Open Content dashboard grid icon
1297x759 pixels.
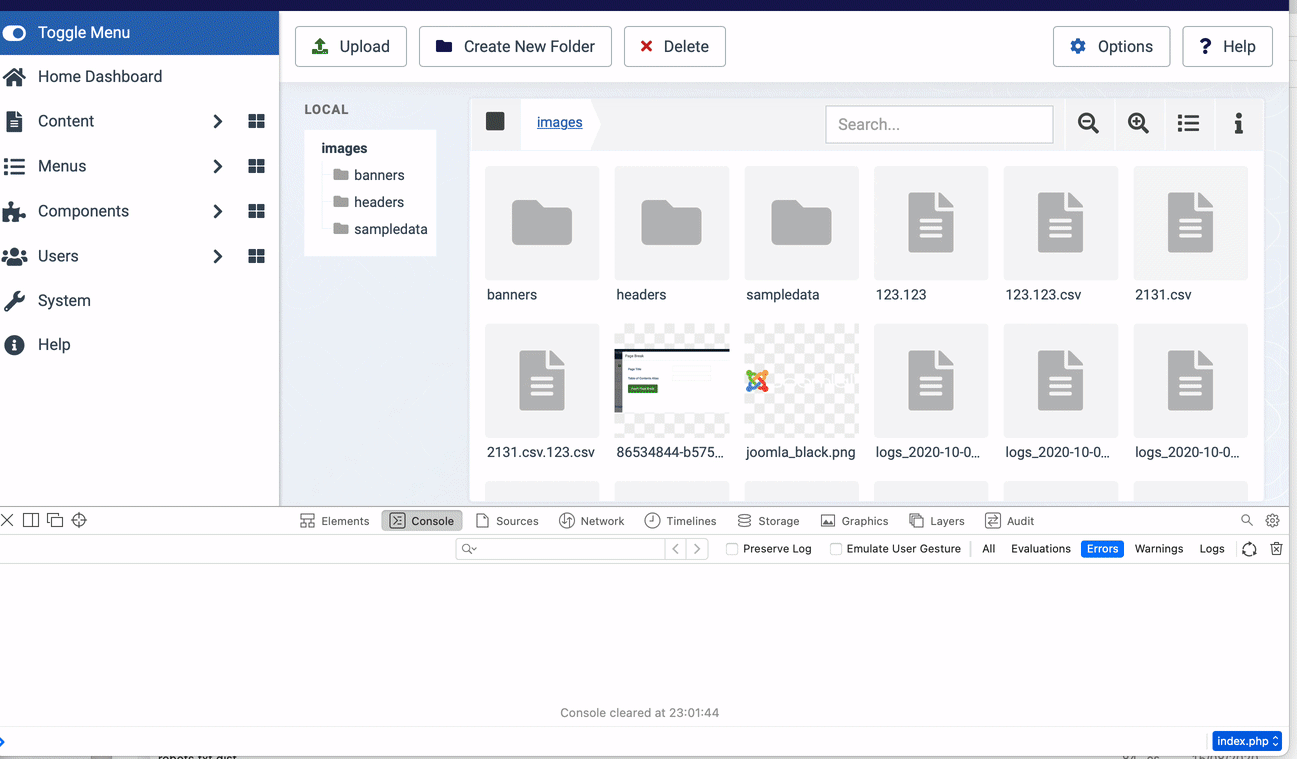tap(256, 121)
